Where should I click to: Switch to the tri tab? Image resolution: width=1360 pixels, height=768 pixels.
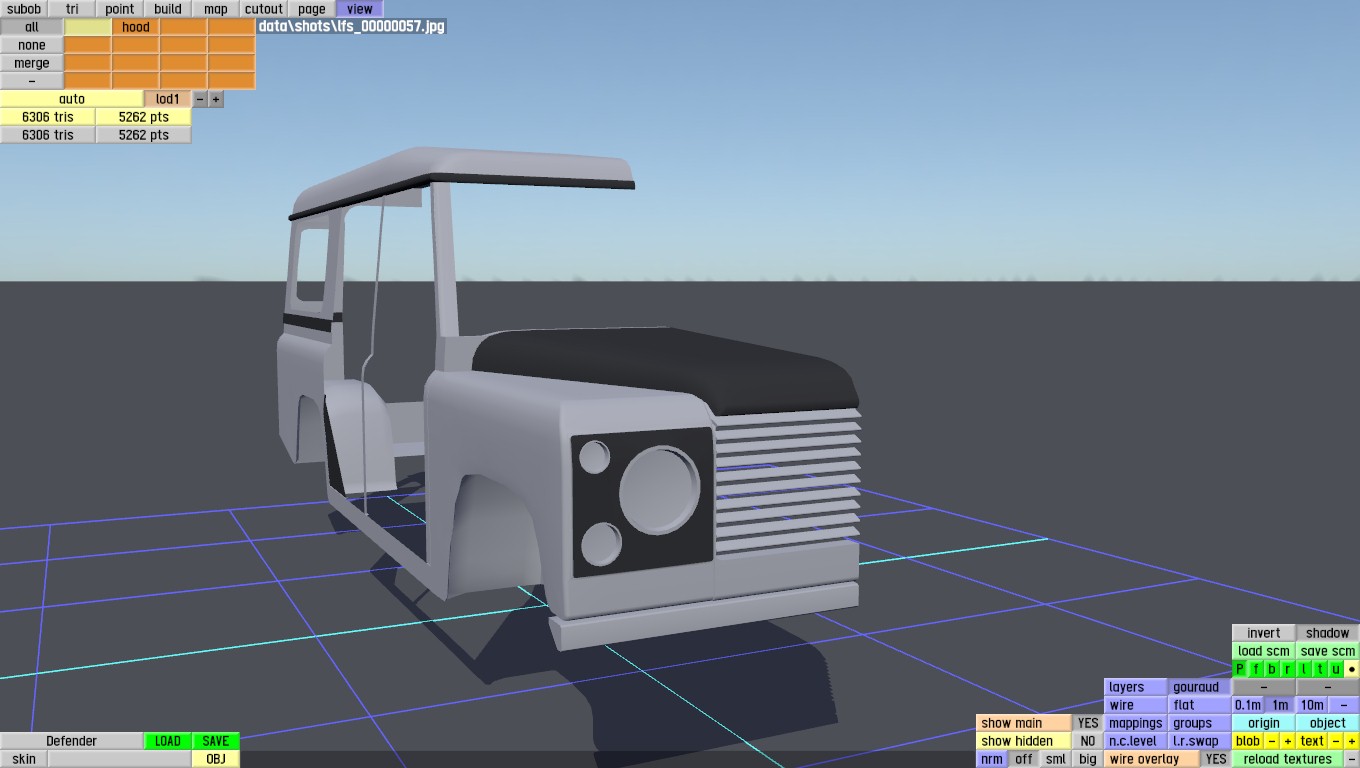(72, 9)
